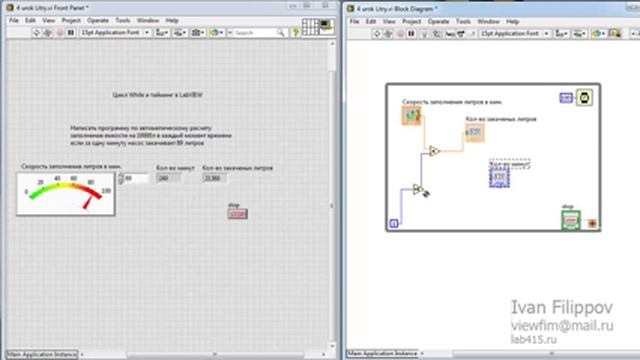Open Block Diagram Application Font dropdown
This screenshot has height=360, width=640.
tap(515, 34)
